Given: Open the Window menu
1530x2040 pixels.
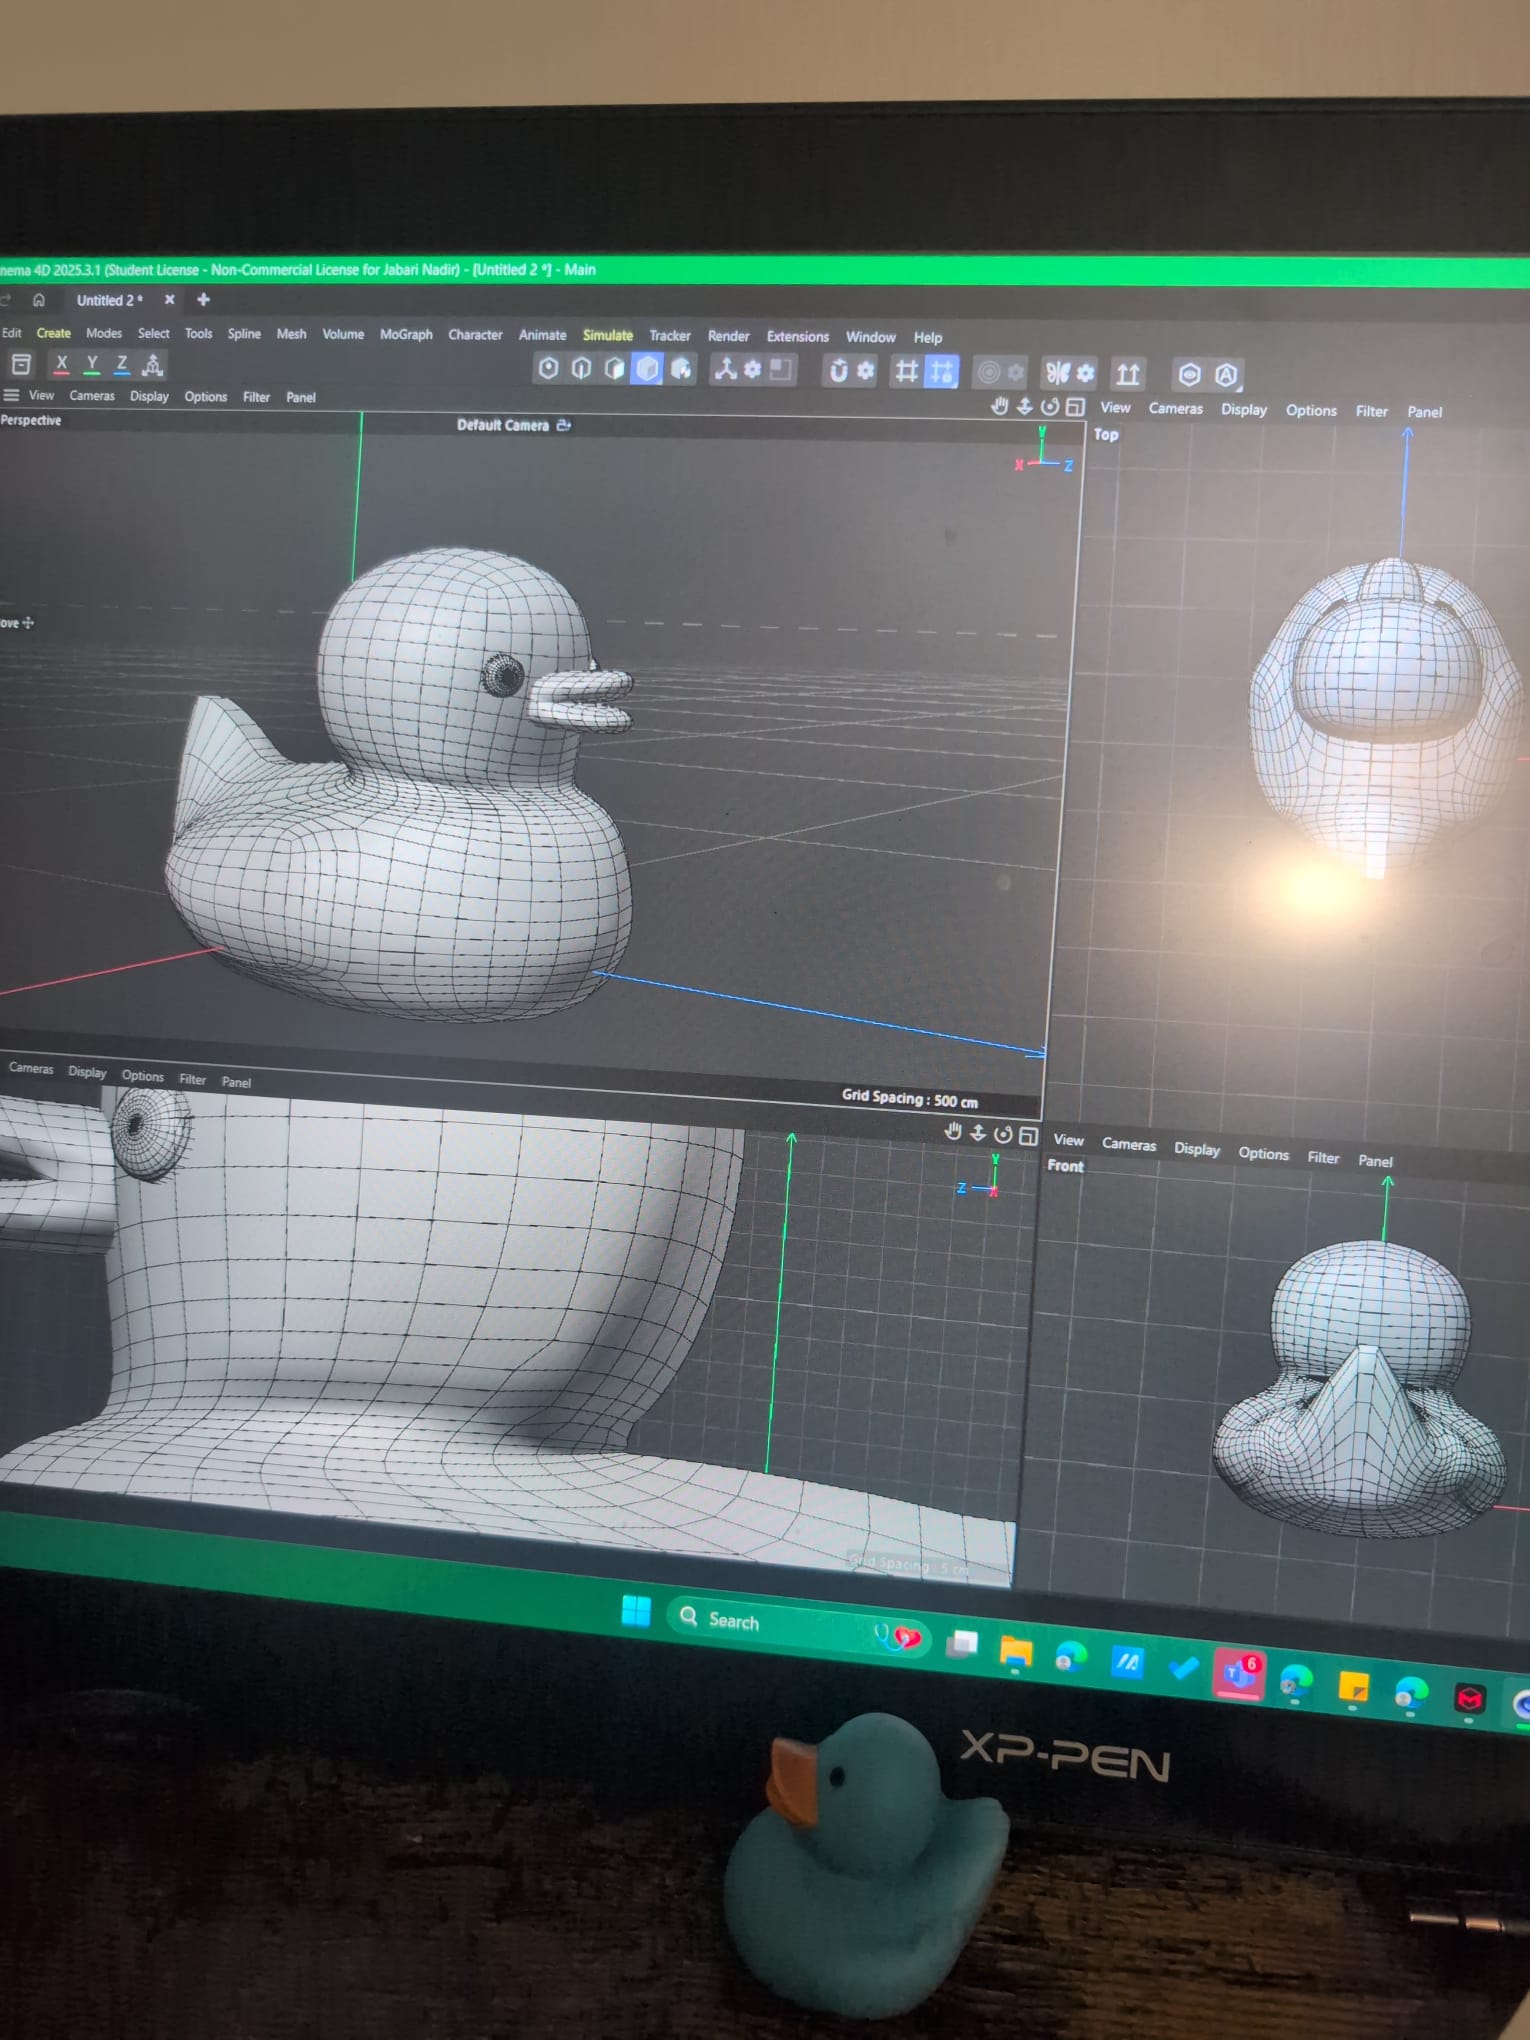Looking at the screenshot, I should (870, 337).
